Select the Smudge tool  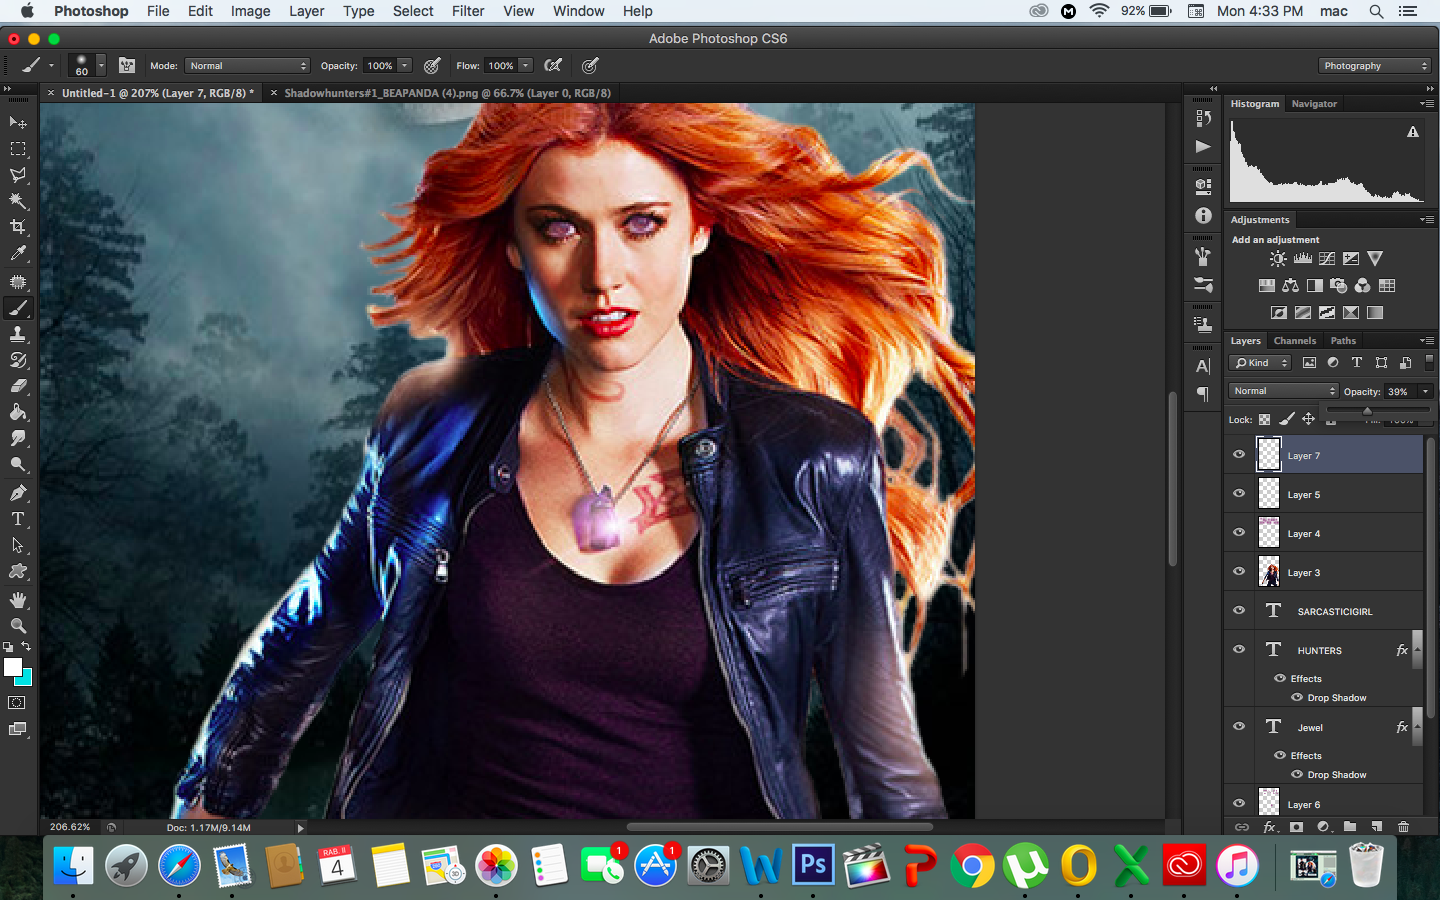click(18, 438)
